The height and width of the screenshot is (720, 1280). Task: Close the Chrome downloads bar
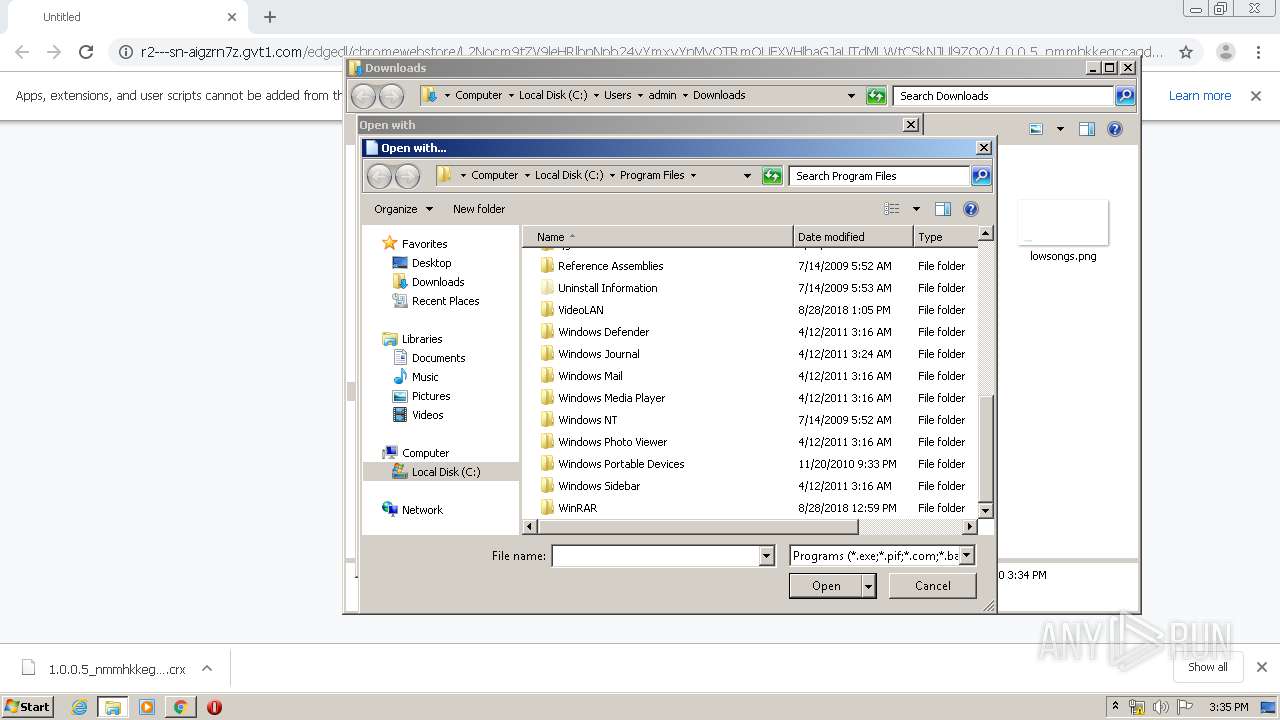coord(1261,667)
